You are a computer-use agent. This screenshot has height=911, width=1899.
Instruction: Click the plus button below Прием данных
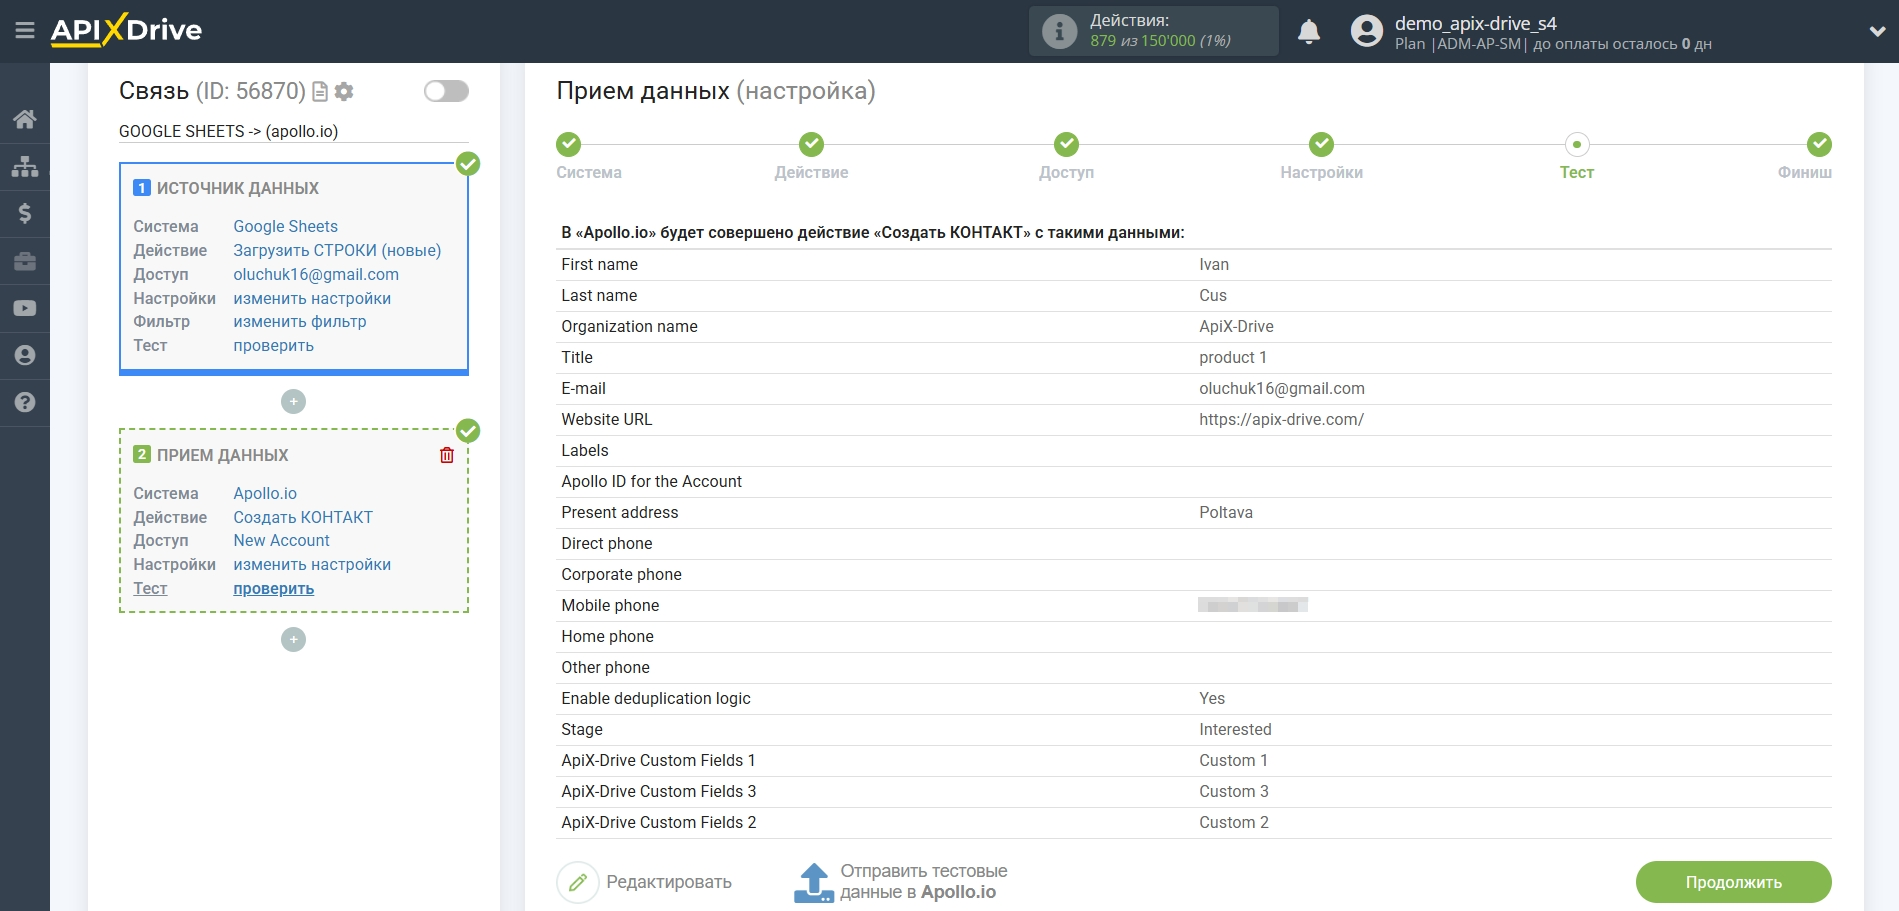coord(293,639)
